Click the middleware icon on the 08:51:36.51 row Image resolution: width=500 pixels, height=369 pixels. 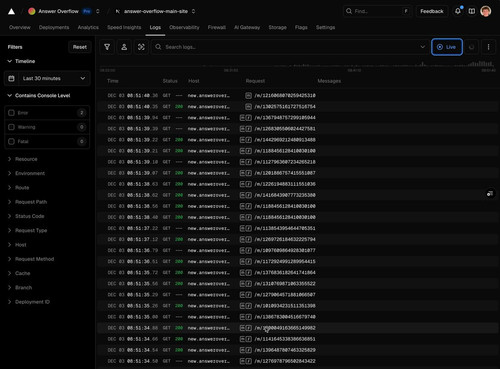pos(242,261)
